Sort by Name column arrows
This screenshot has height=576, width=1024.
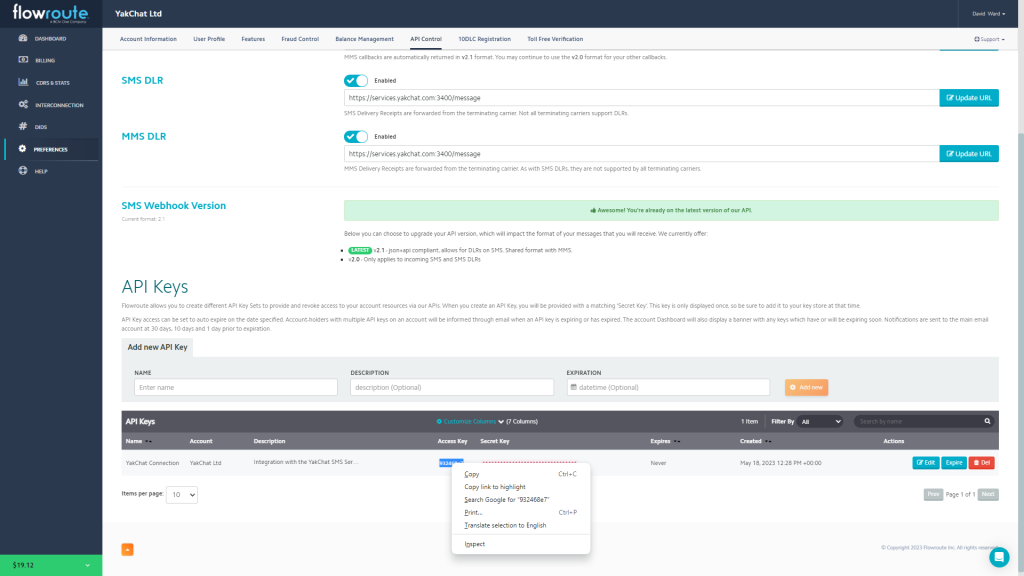click(x=148, y=441)
